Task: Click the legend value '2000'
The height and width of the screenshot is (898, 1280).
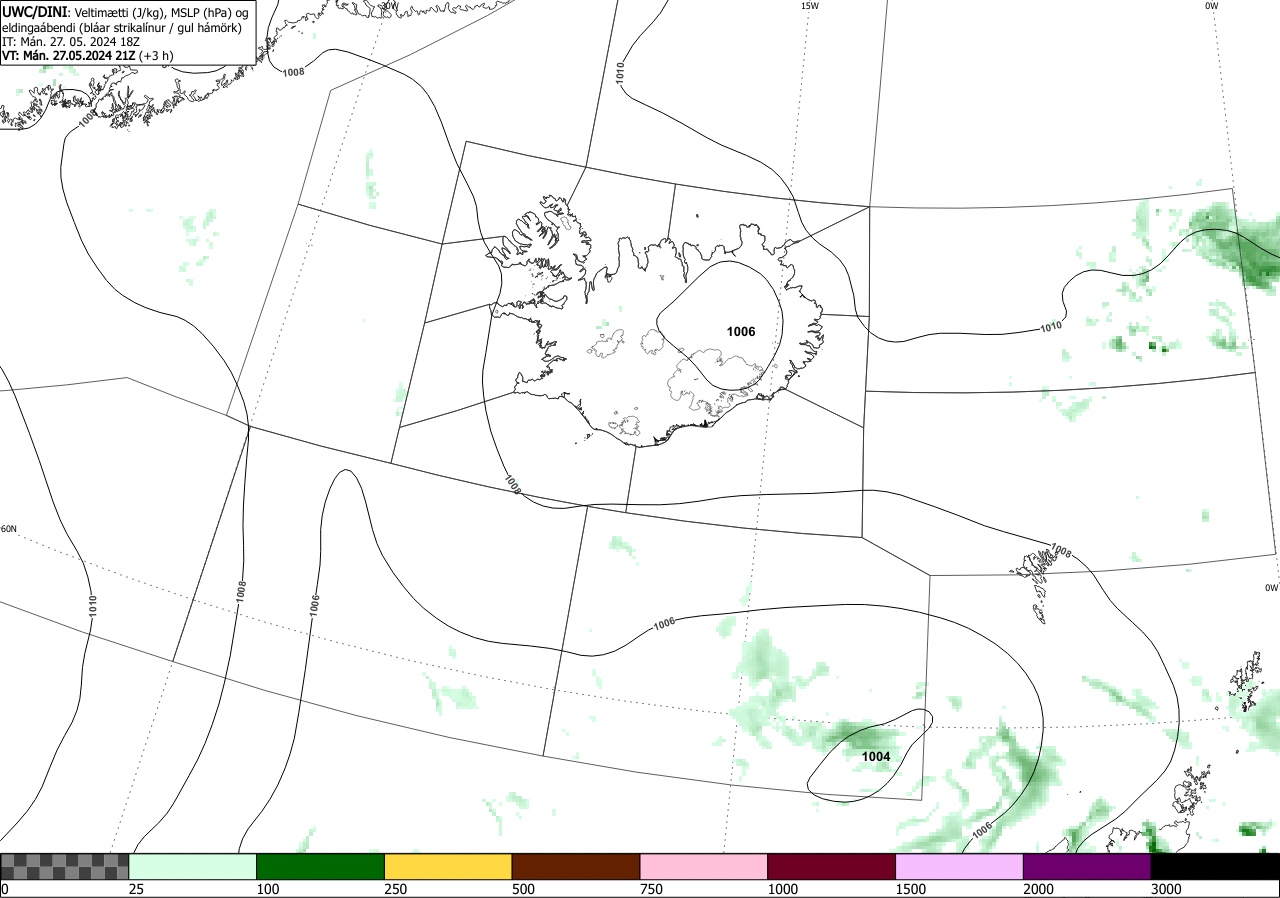Action: (x=1039, y=889)
